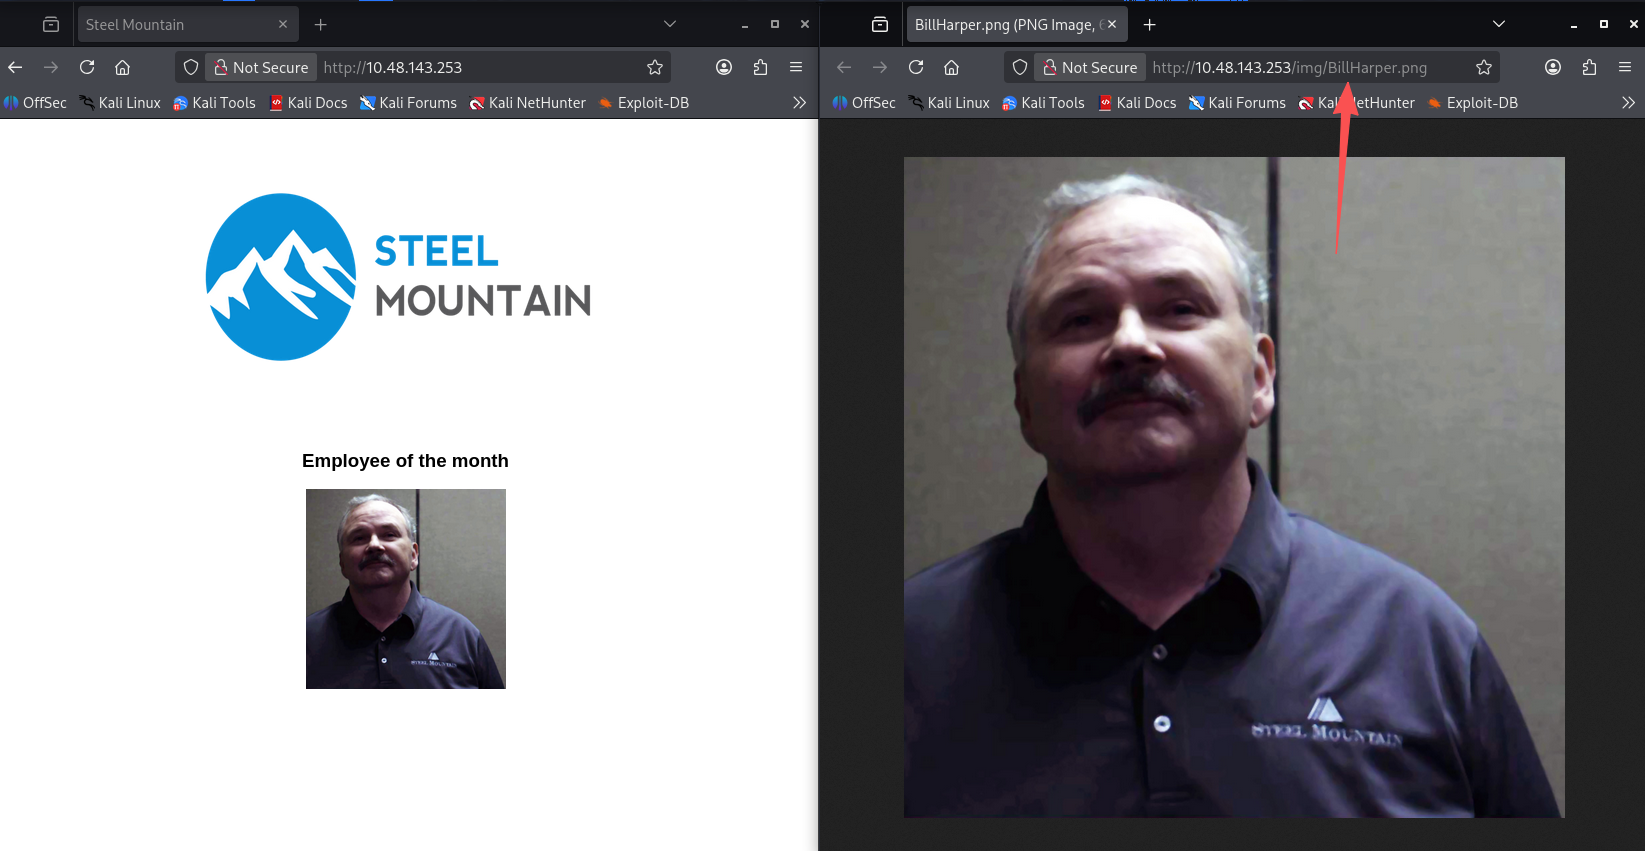Viewport: 1645px width, 851px height.
Task: Open the list all tabs dropdown in right window
Action: (x=1498, y=24)
